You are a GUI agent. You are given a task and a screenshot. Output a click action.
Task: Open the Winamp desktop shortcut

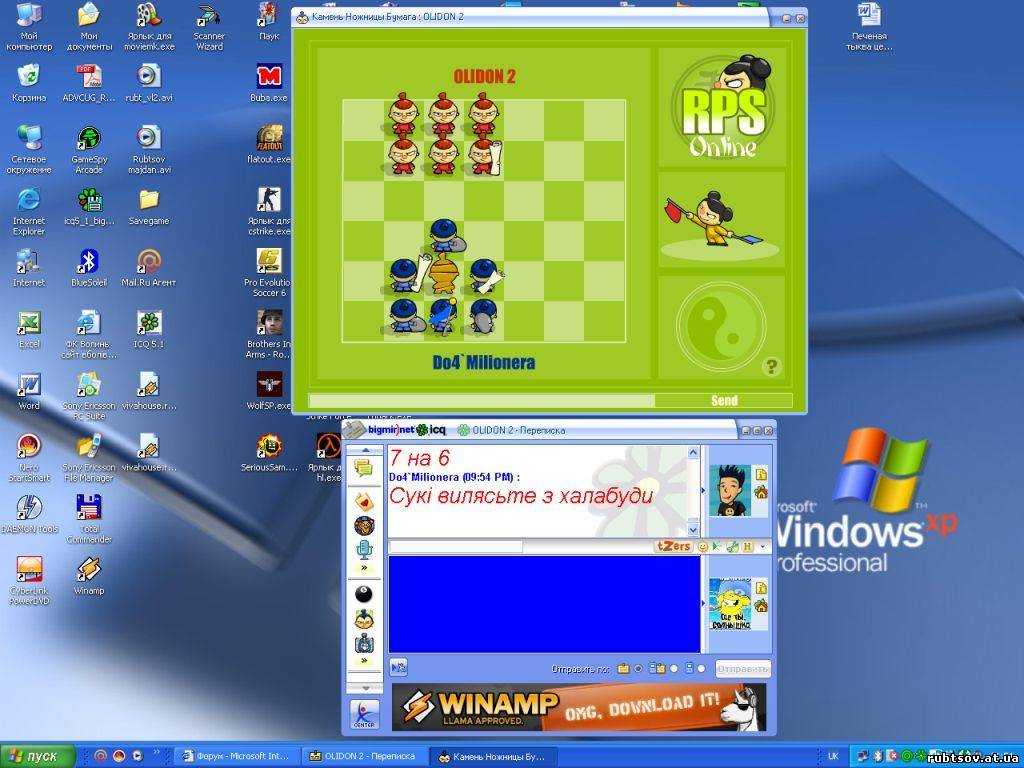tap(89, 575)
